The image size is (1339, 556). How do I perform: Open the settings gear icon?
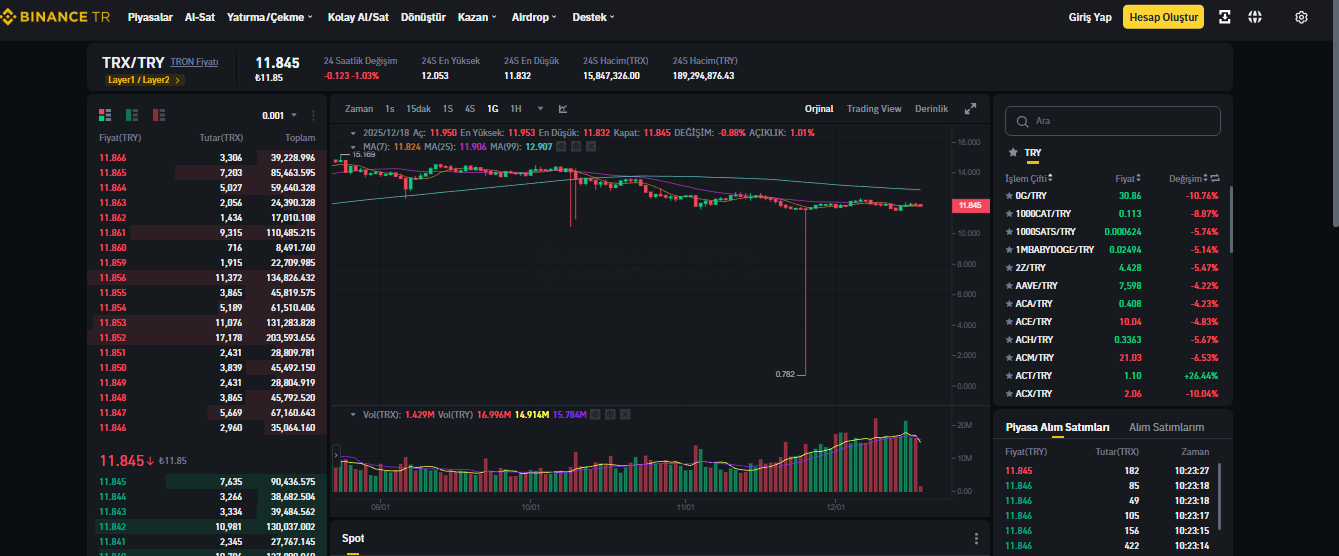pos(1301,17)
